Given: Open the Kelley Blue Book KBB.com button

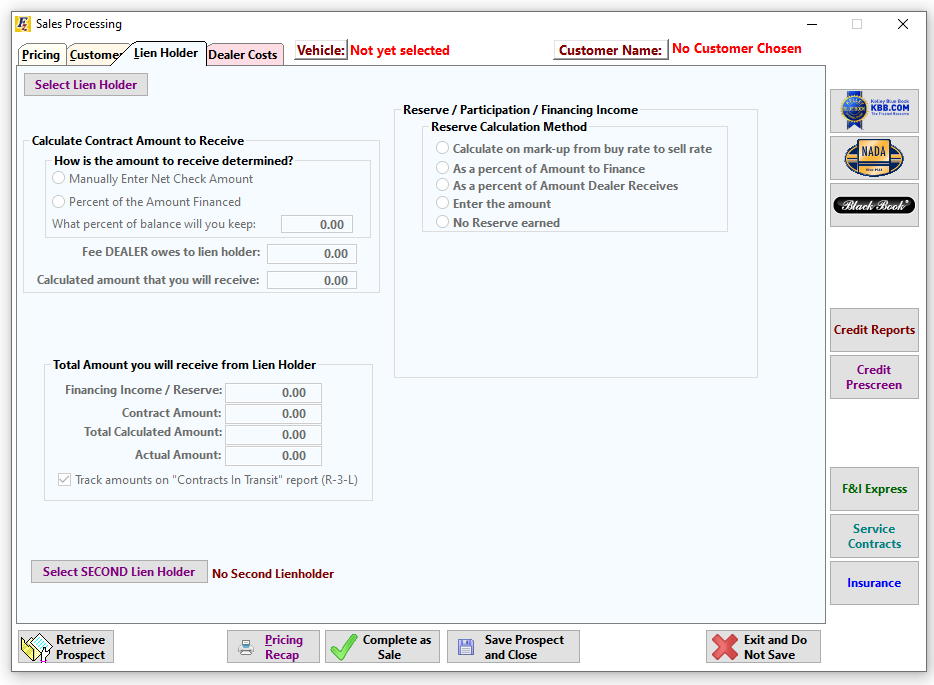Looking at the screenshot, I should pos(874,111).
